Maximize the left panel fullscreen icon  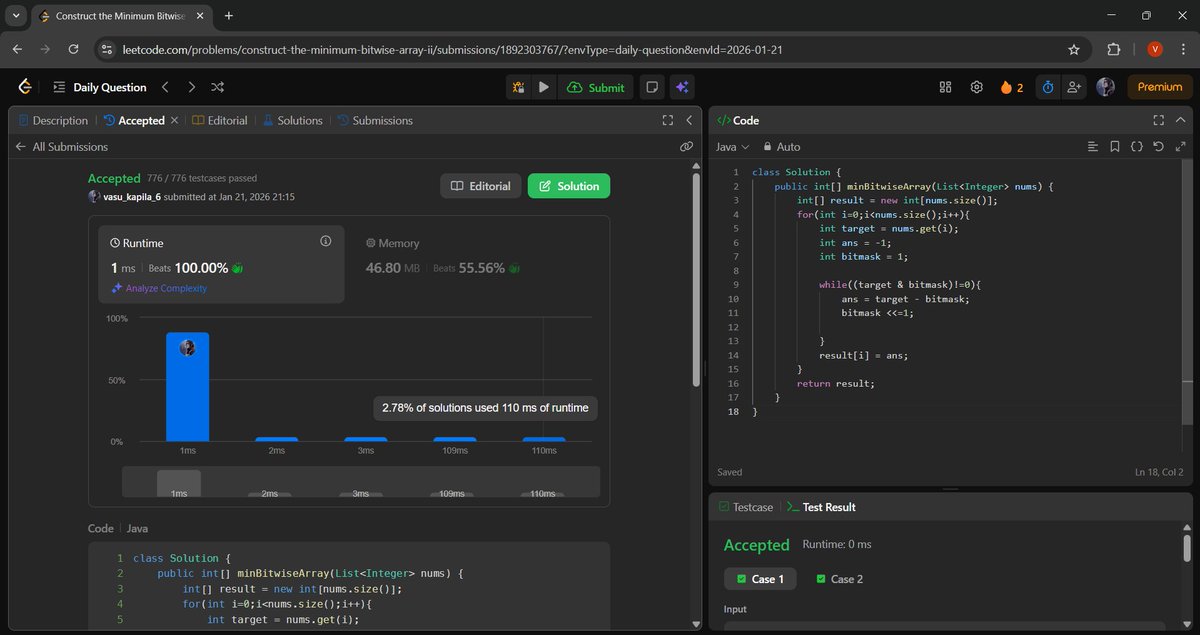[x=668, y=120]
